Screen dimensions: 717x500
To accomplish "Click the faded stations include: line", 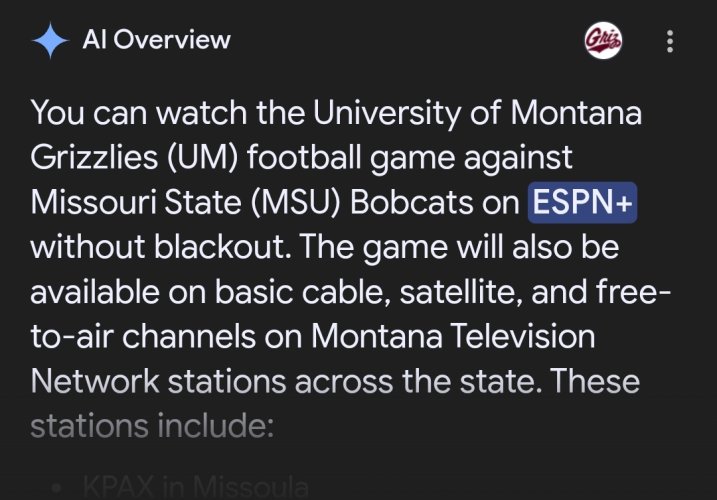I will pyautogui.click(x=152, y=426).
